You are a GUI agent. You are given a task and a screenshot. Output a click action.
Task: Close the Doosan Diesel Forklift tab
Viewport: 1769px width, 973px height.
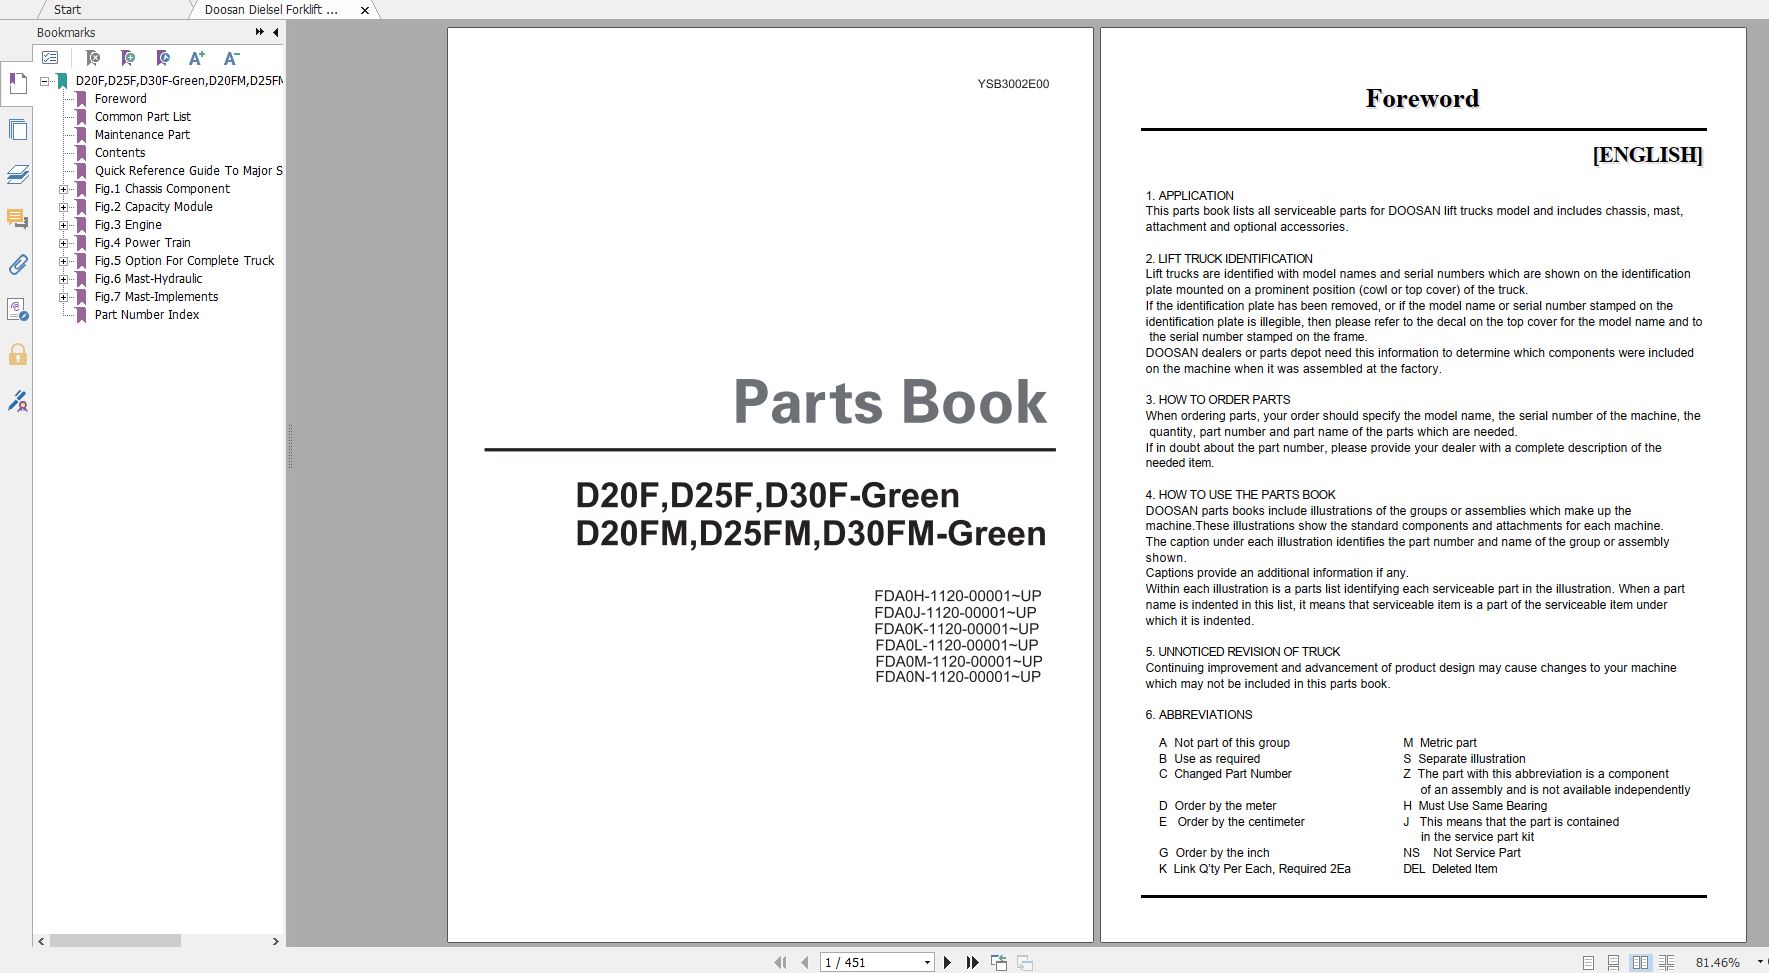[365, 10]
